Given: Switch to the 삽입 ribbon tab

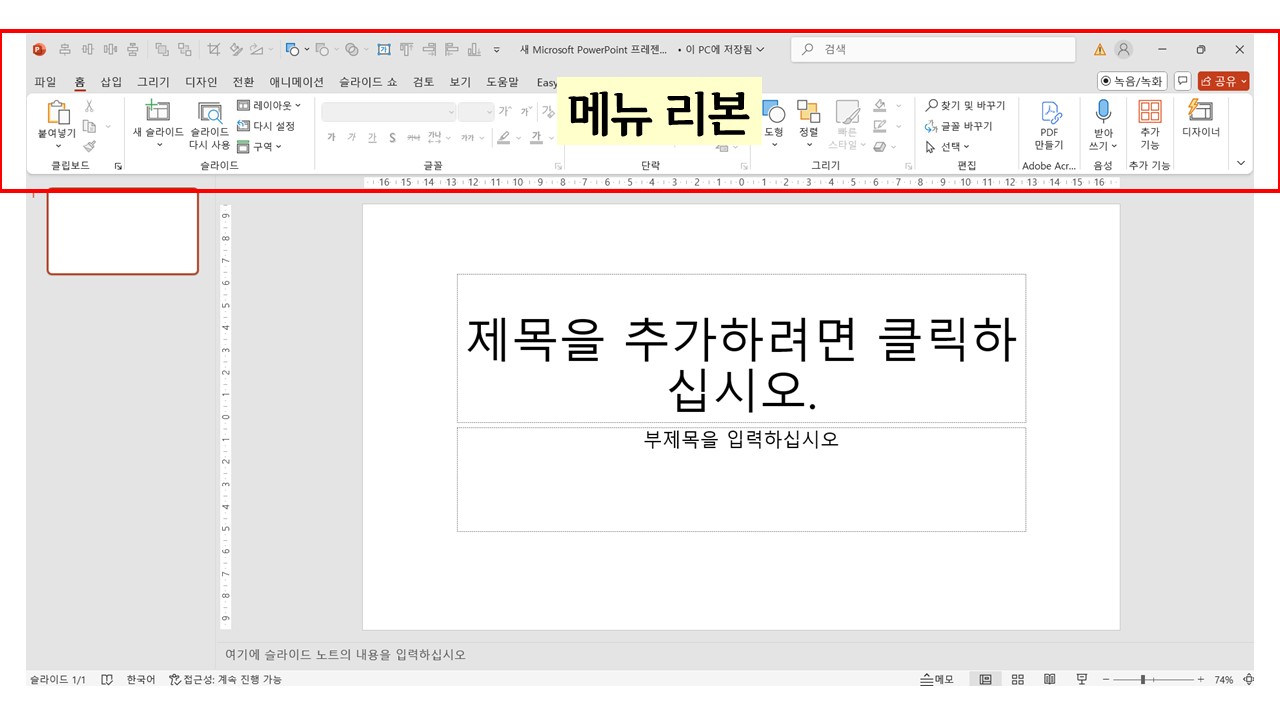Looking at the screenshot, I should tap(110, 82).
